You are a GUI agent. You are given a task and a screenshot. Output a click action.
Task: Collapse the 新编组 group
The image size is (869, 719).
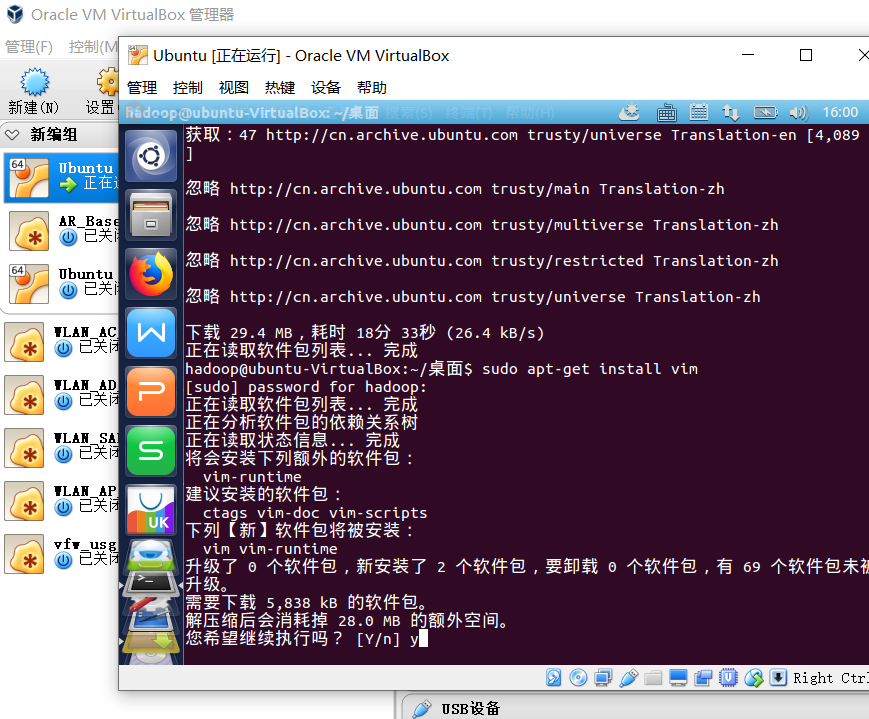12,134
